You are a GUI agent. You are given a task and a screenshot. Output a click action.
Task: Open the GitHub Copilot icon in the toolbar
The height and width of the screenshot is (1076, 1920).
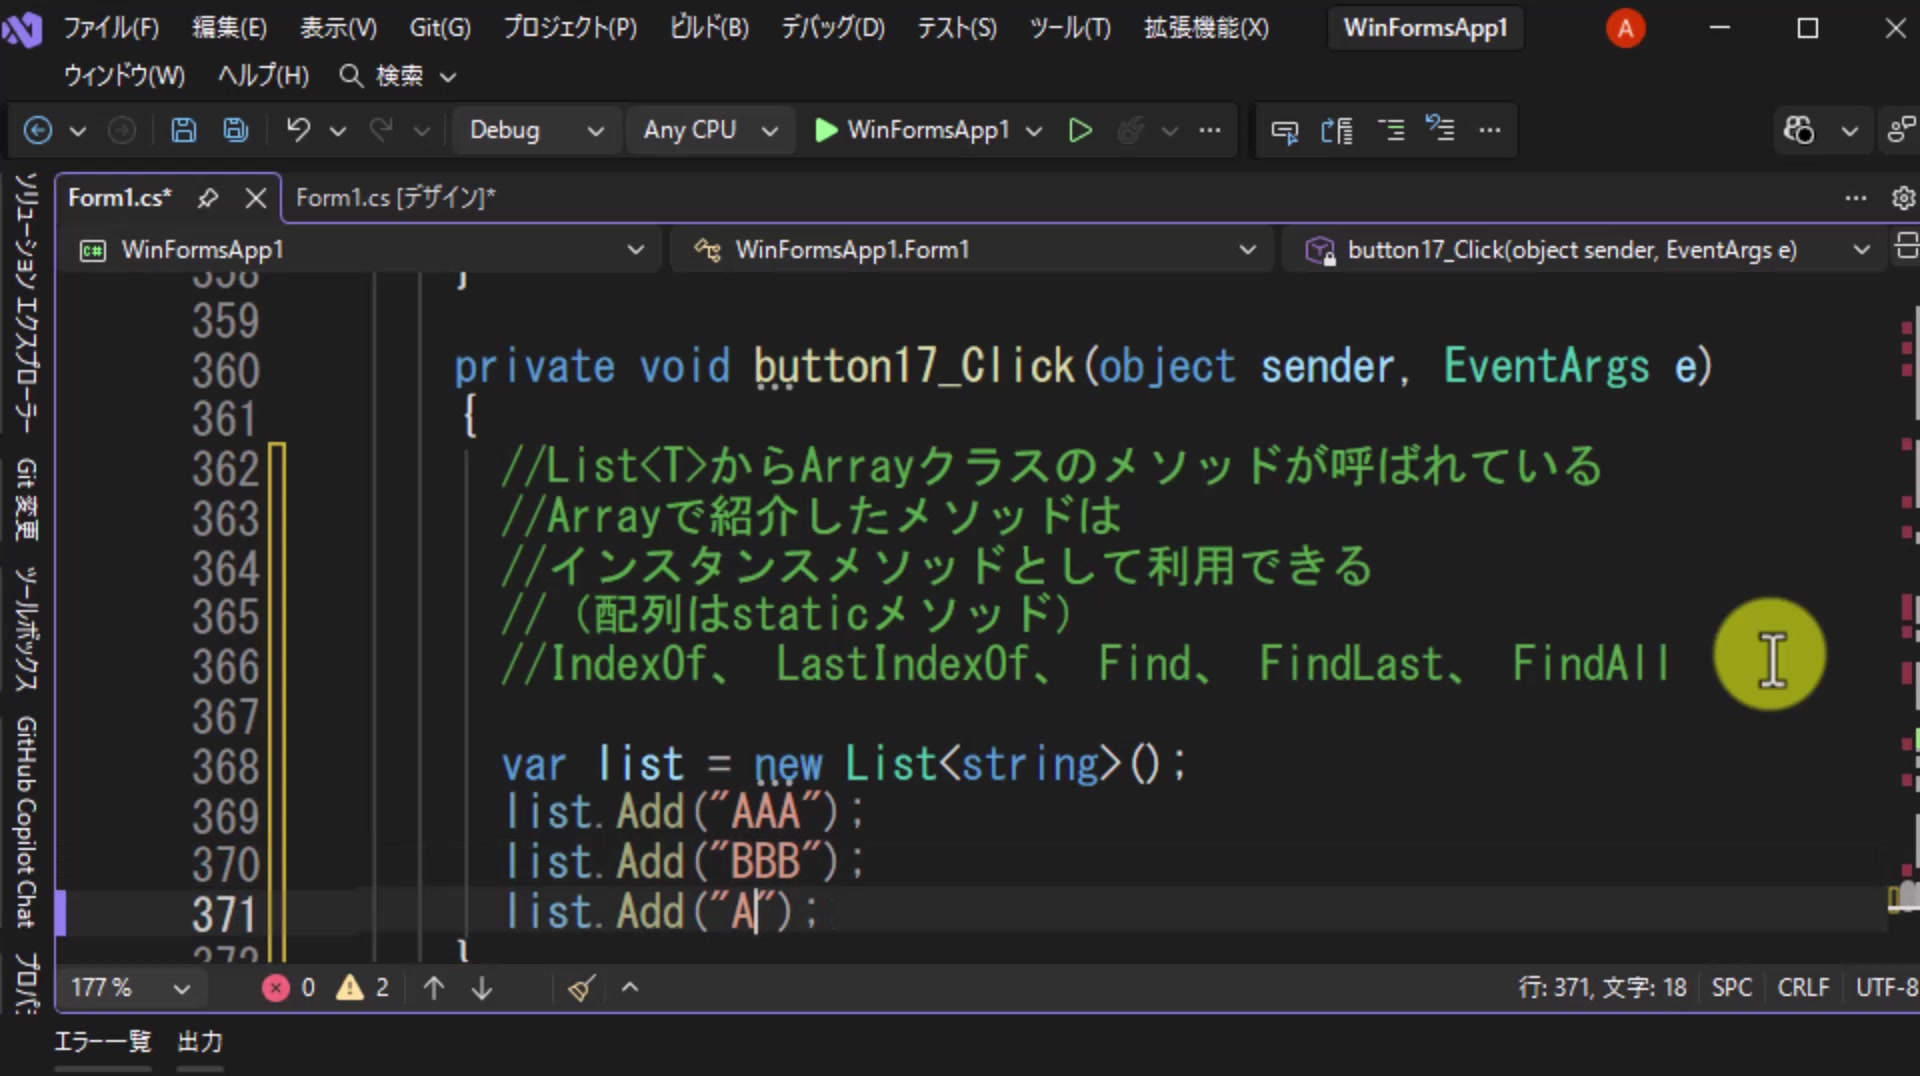[1799, 130]
